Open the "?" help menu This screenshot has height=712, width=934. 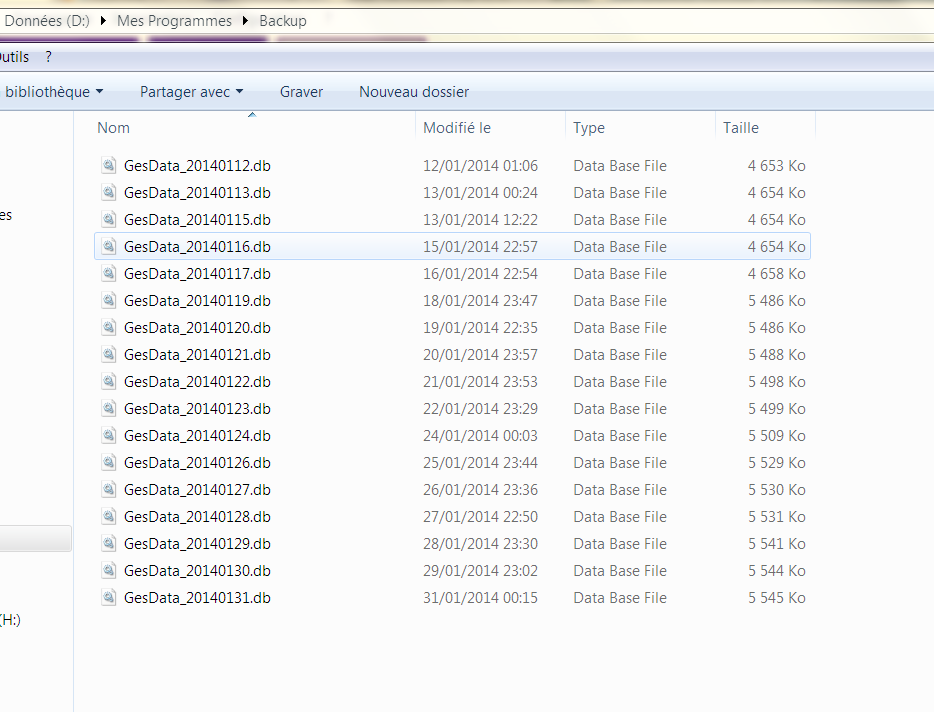coord(48,57)
